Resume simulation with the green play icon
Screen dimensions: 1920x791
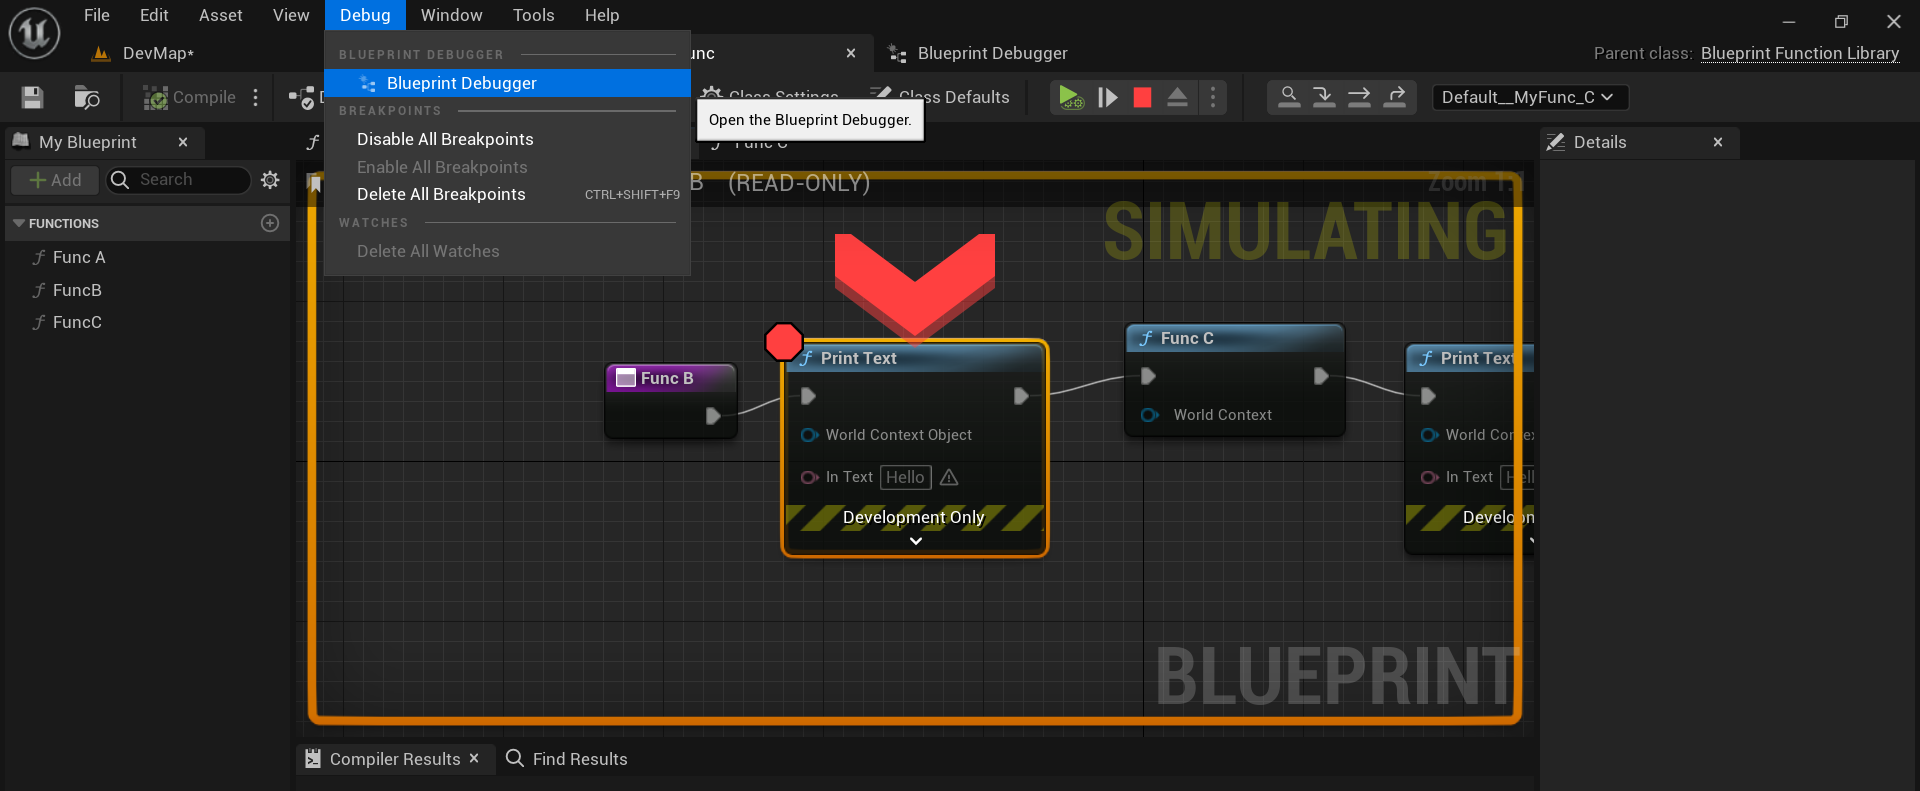coord(1071,97)
